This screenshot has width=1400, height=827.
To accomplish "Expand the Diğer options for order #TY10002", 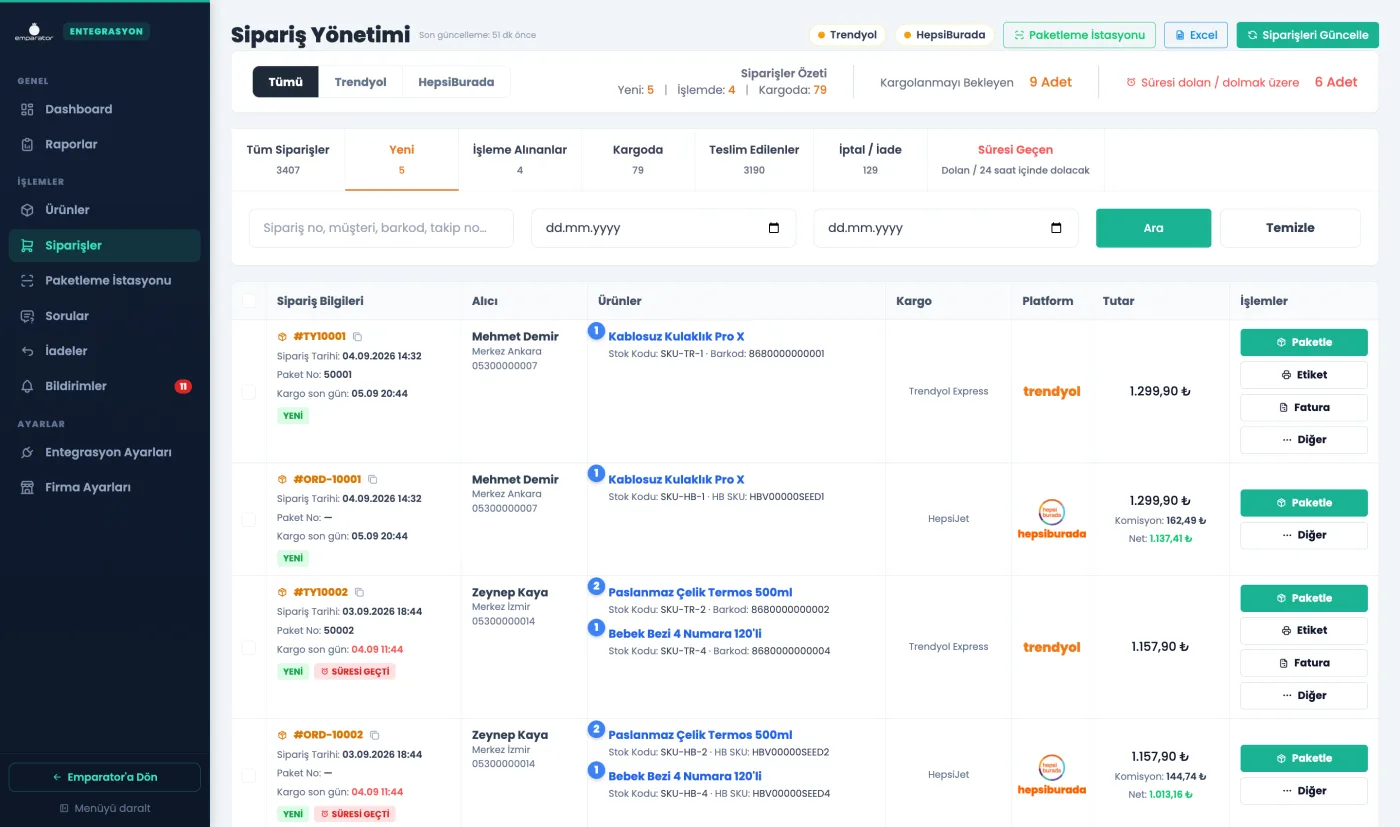I will 1304,695.
